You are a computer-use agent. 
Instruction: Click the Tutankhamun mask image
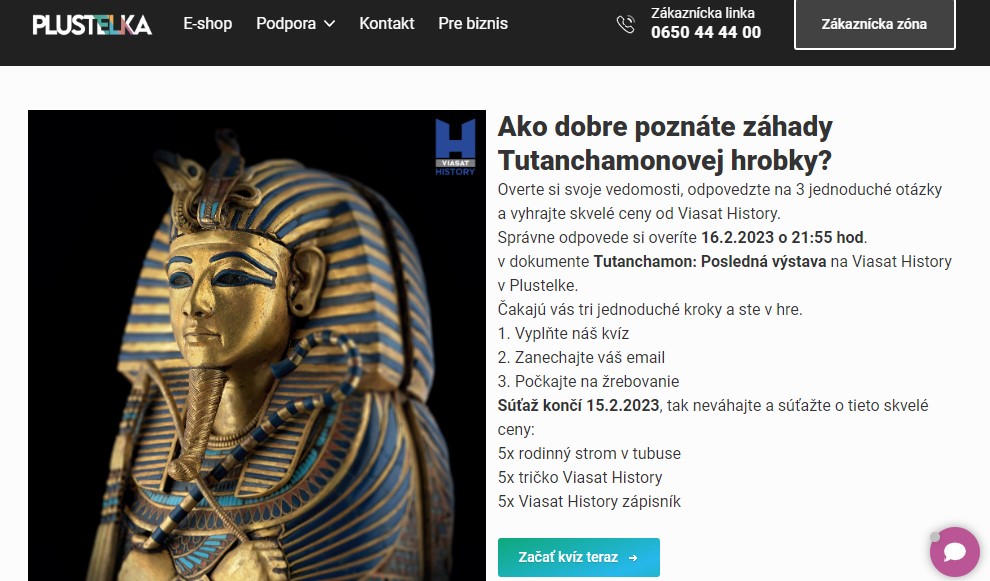[x=257, y=345]
